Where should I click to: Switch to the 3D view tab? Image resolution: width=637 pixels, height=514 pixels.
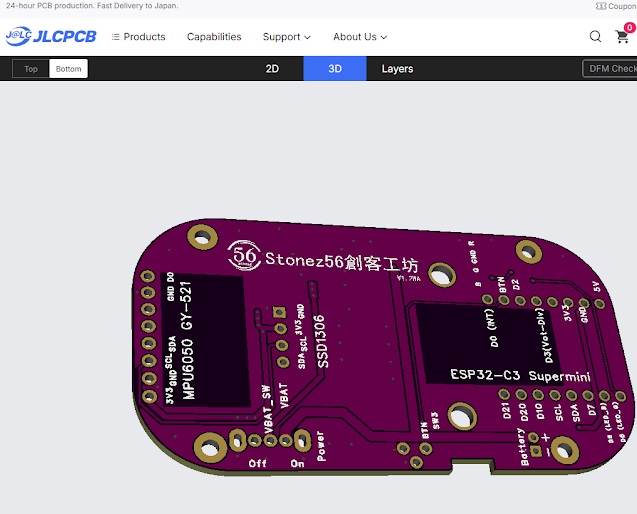click(x=335, y=69)
